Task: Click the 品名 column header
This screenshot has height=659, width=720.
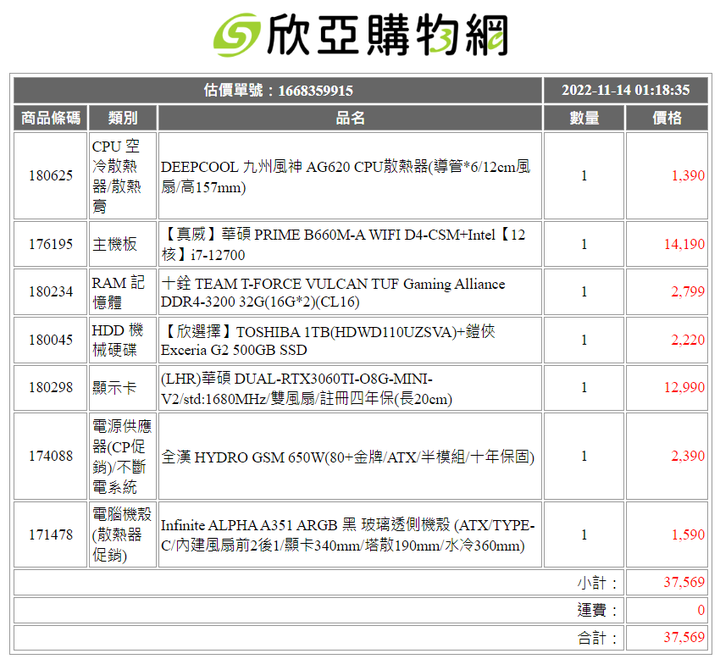Action: [350, 118]
